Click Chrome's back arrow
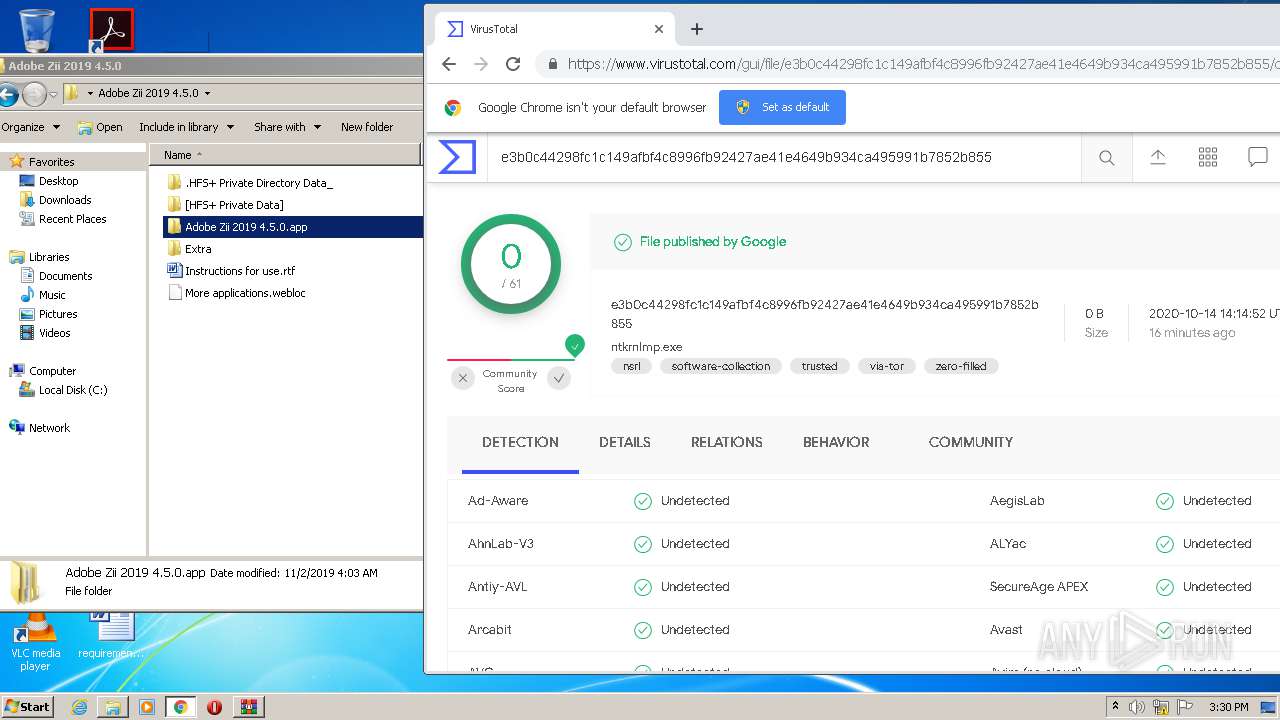Viewport: 1280px width, 720px height. point(449,64)
